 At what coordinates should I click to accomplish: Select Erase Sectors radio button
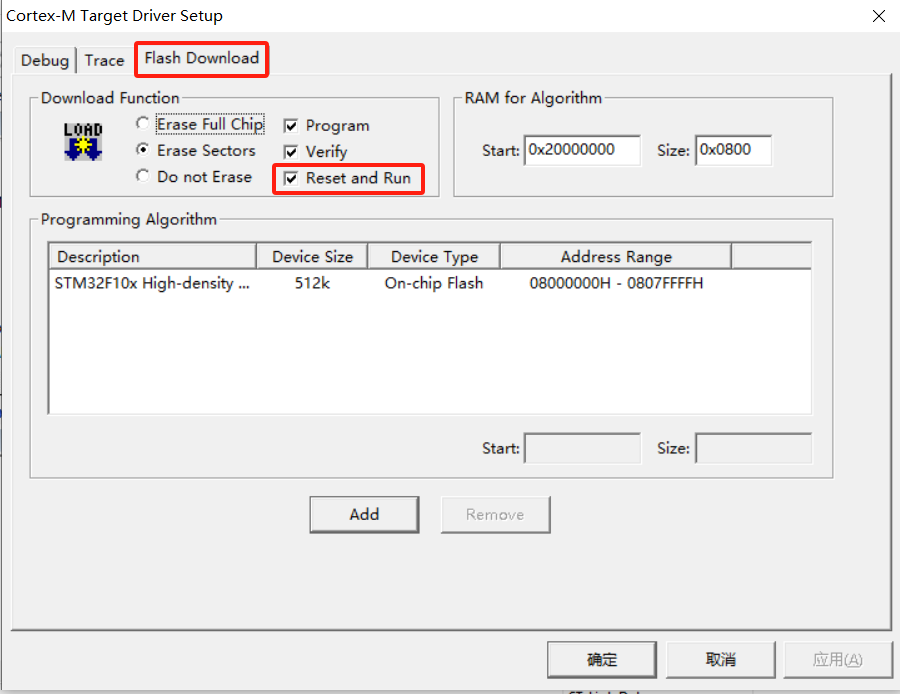coord(143,150)
